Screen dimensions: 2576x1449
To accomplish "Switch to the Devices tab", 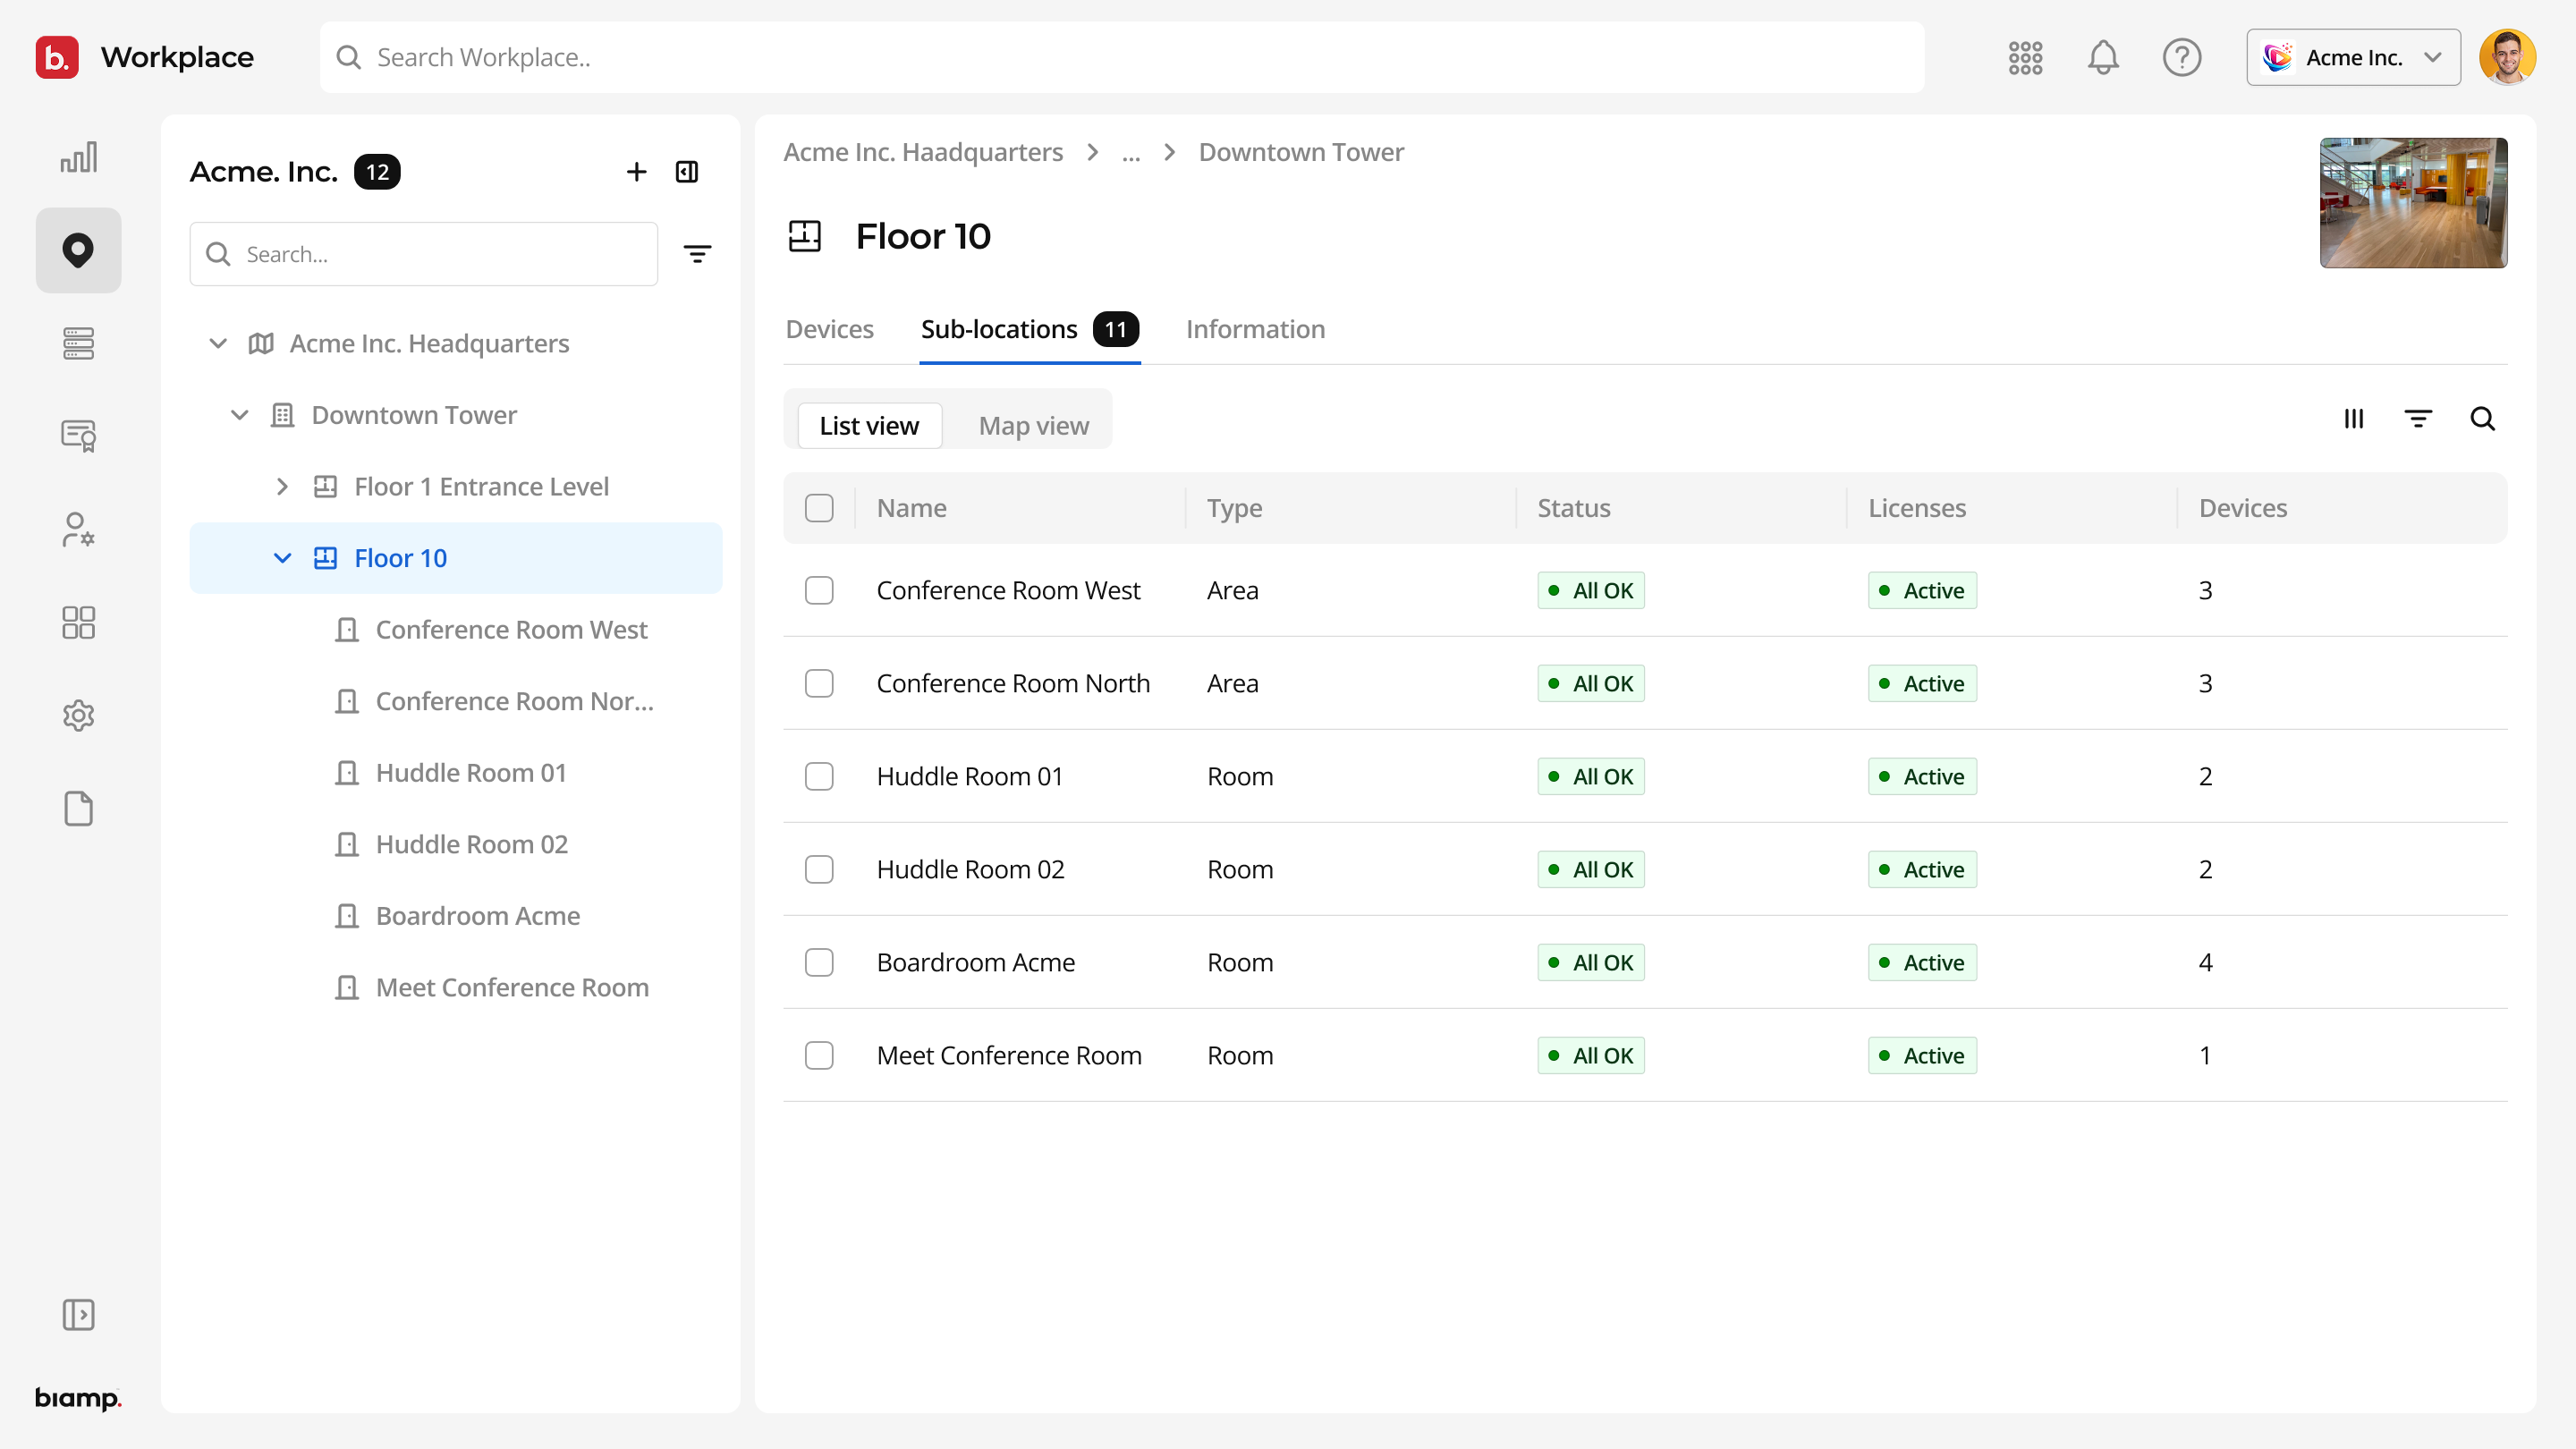I will (x=829, y=329).
